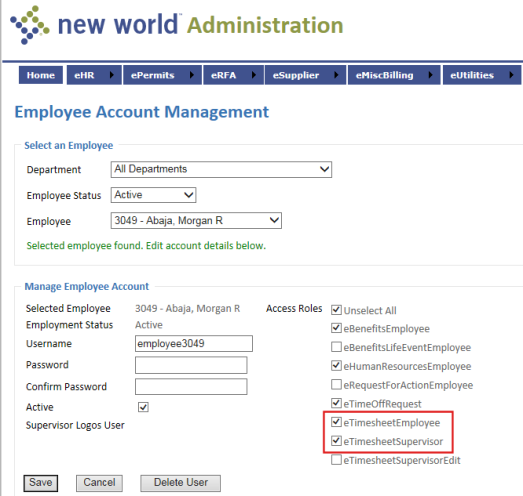Expand the eRFA menu arrow

tap(253, 75)
